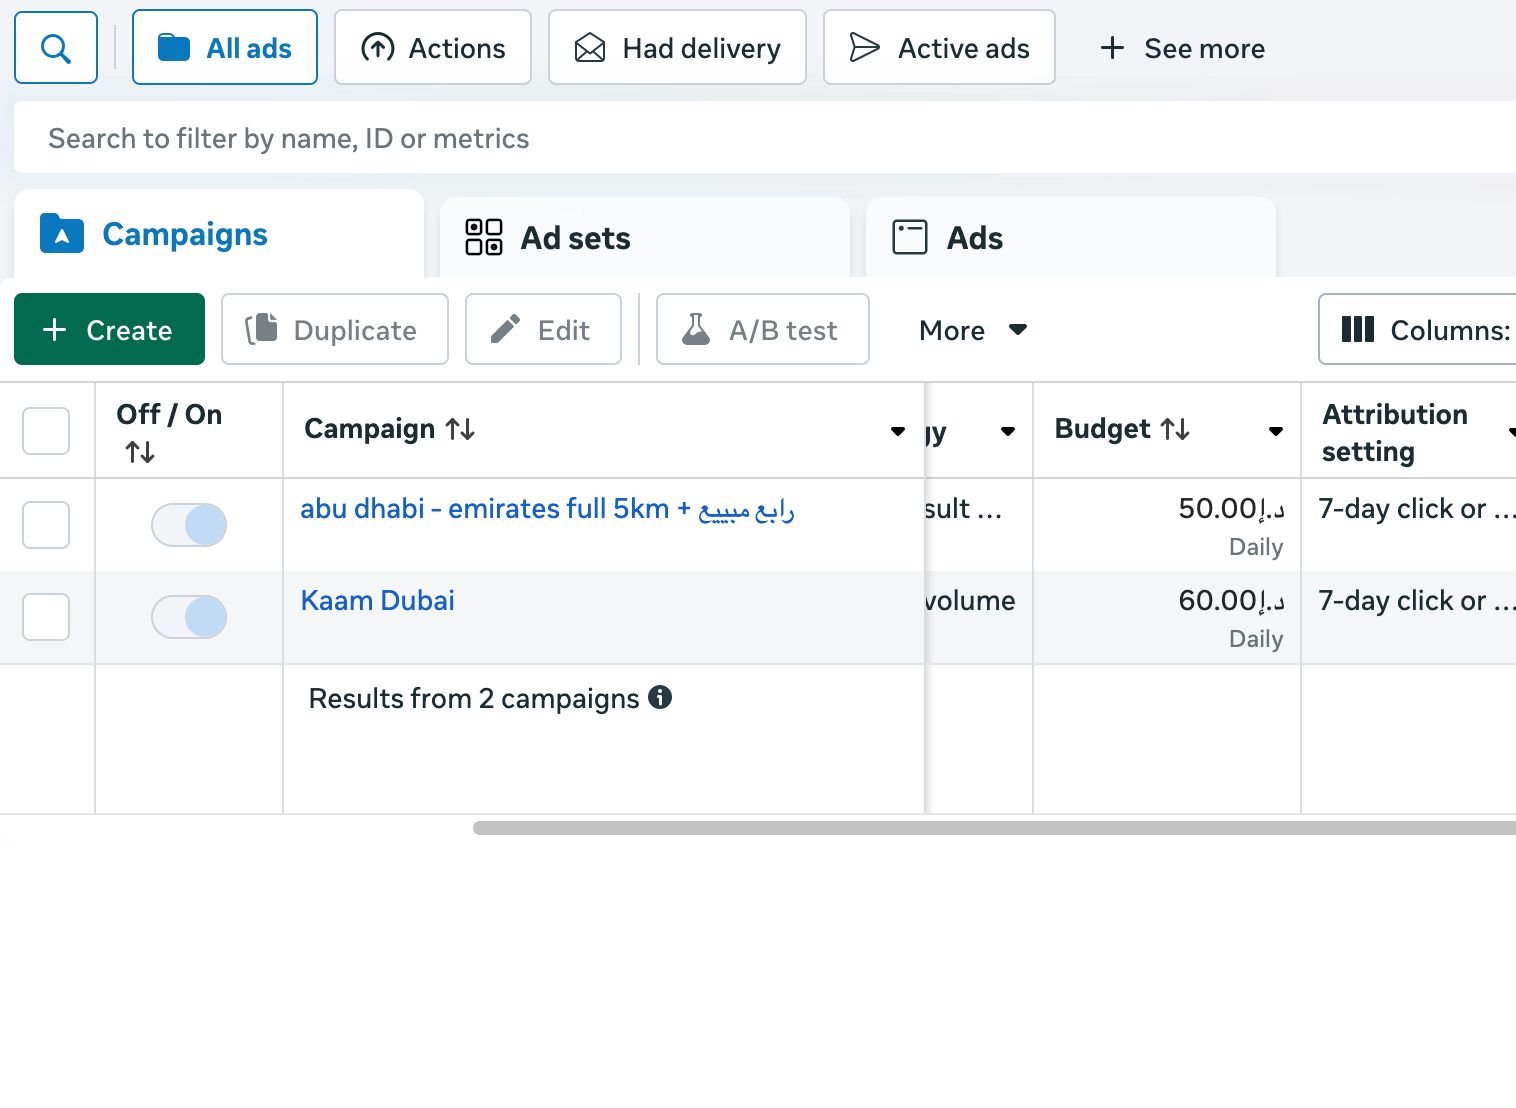Check the select-all campaigns header checkbox
Screen dimensions: 1516x1108
(x=46, y=431)
